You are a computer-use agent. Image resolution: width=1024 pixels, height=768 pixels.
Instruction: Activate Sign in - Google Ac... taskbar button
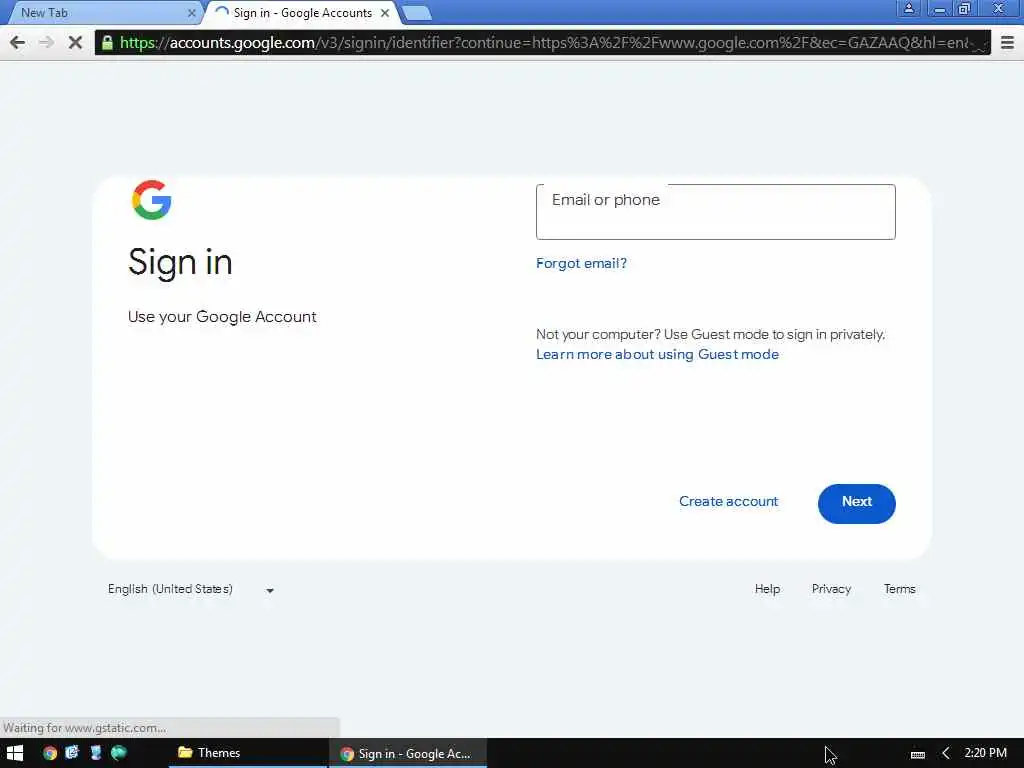[408, 754]
